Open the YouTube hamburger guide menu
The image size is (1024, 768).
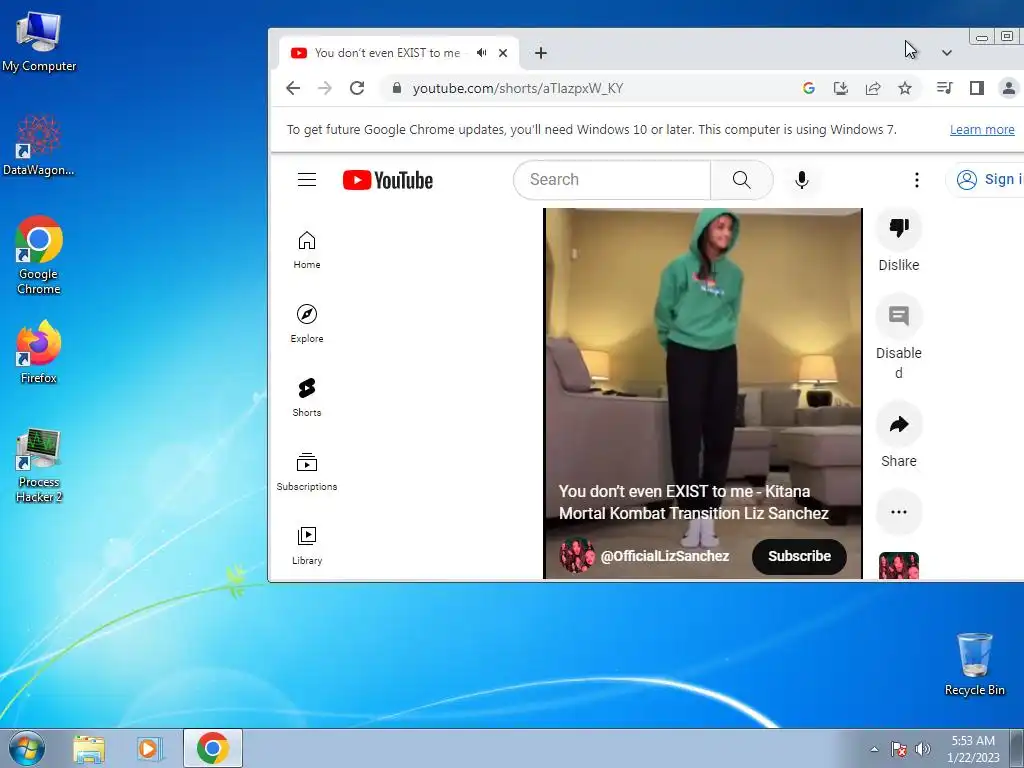pyautogui.click(x=307, y=180)
